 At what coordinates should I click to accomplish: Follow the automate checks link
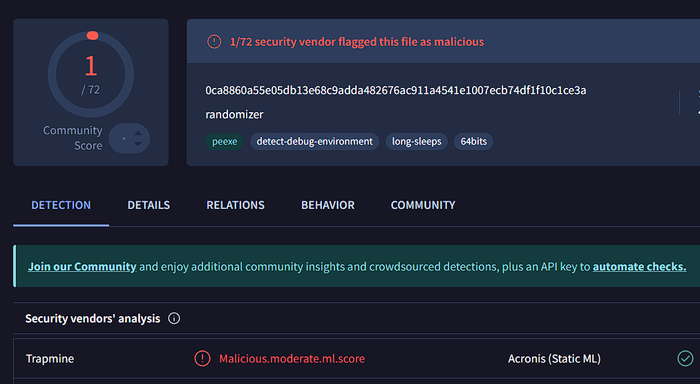(x=639, y=267)
